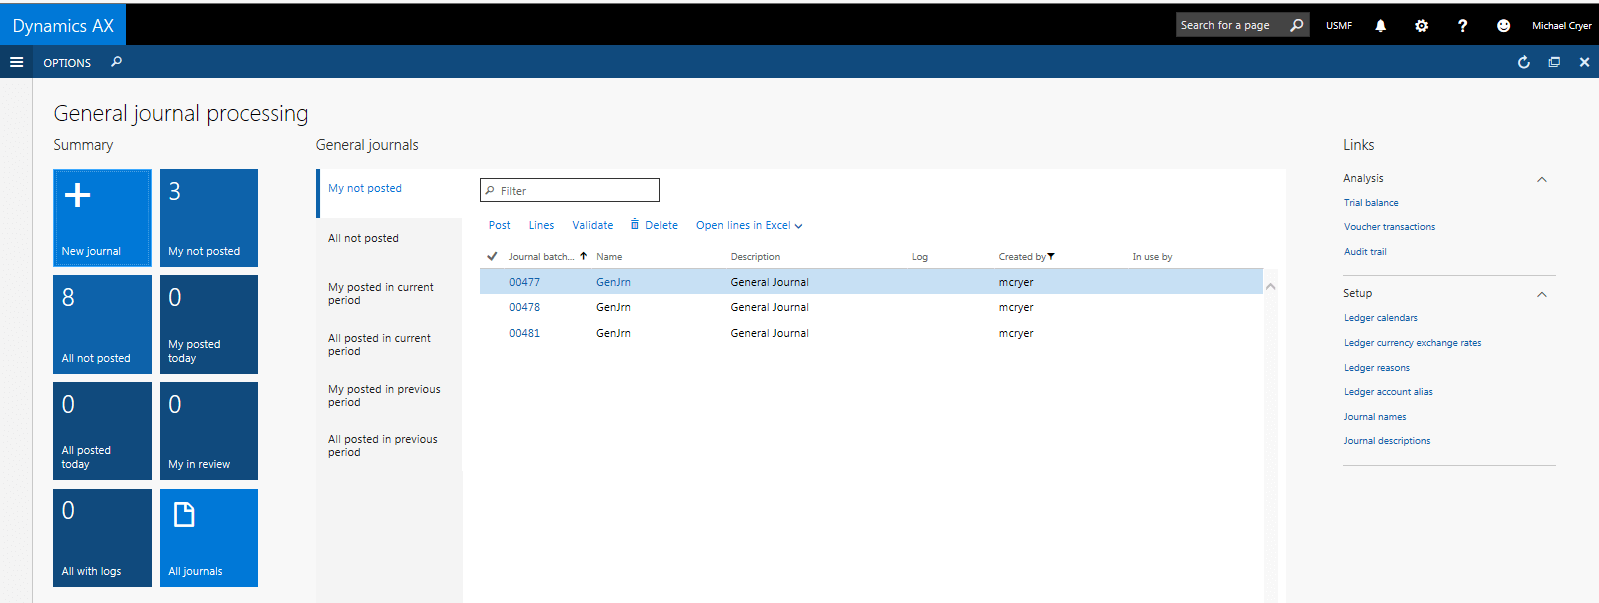Expand the Open lines in Excel dropdown
Viewport: 1599px width, 603px height.
point(749,226)
